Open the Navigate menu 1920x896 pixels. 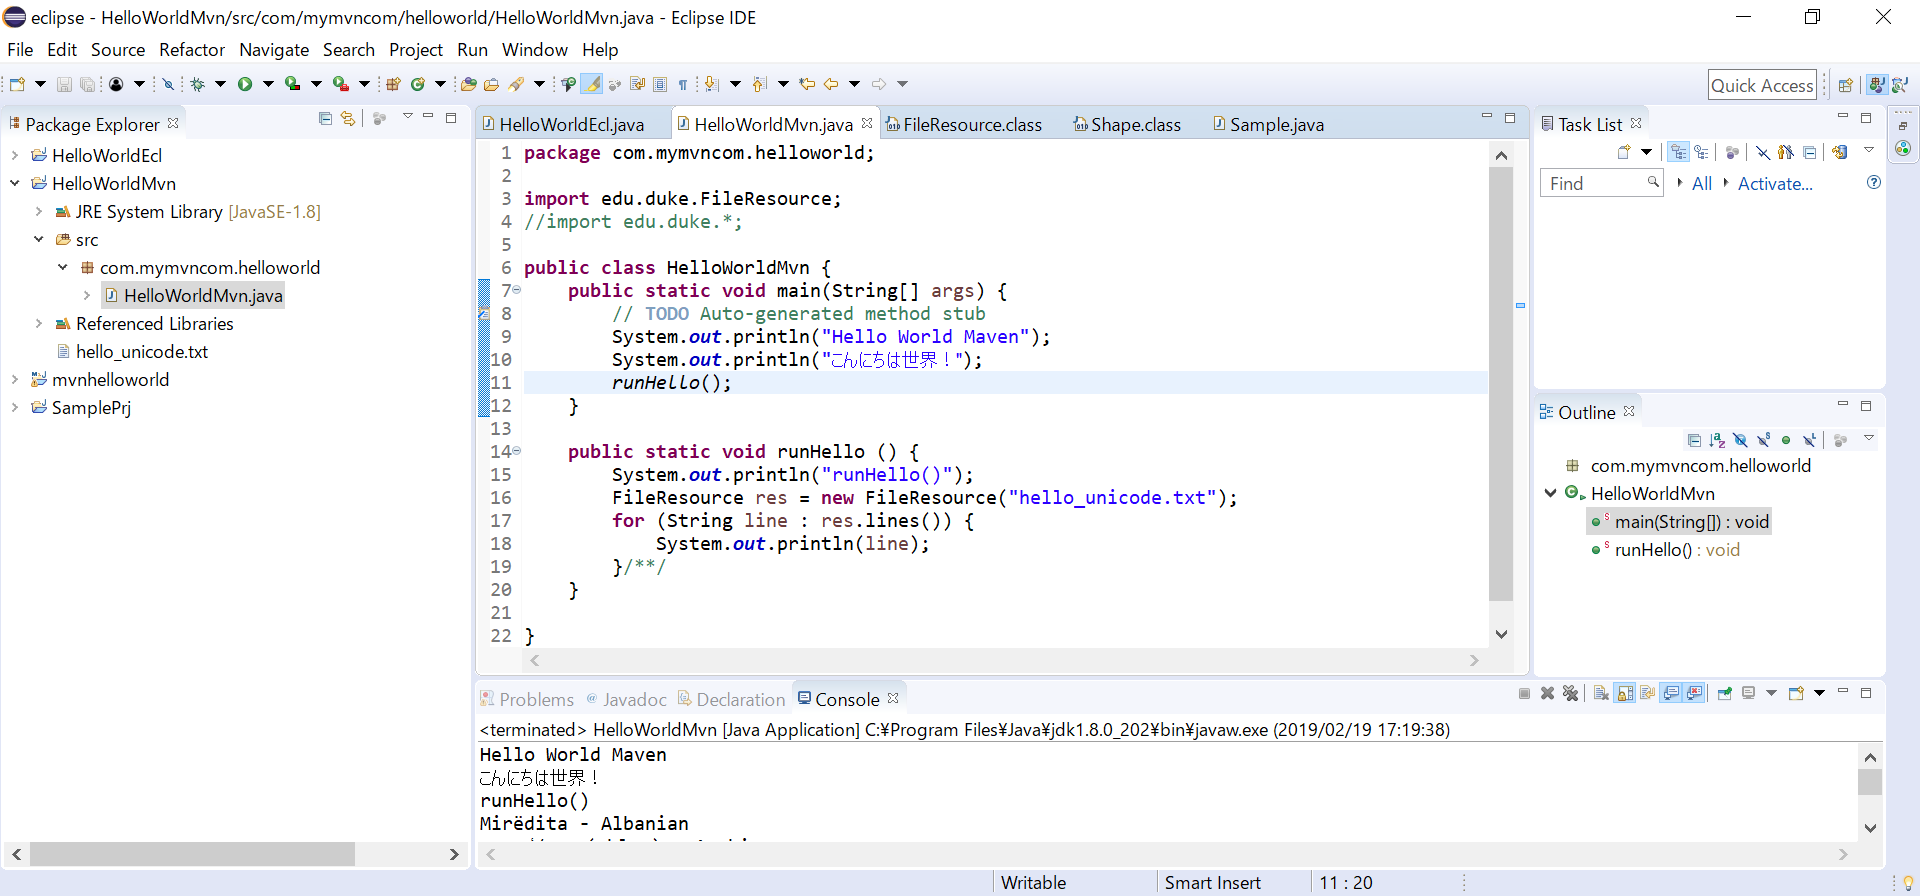pos(274,49)
